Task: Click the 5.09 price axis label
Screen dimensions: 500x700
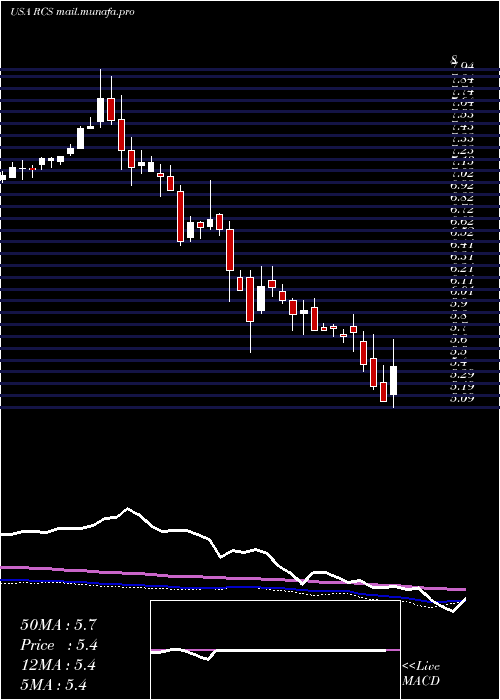Action: (462, 399)
